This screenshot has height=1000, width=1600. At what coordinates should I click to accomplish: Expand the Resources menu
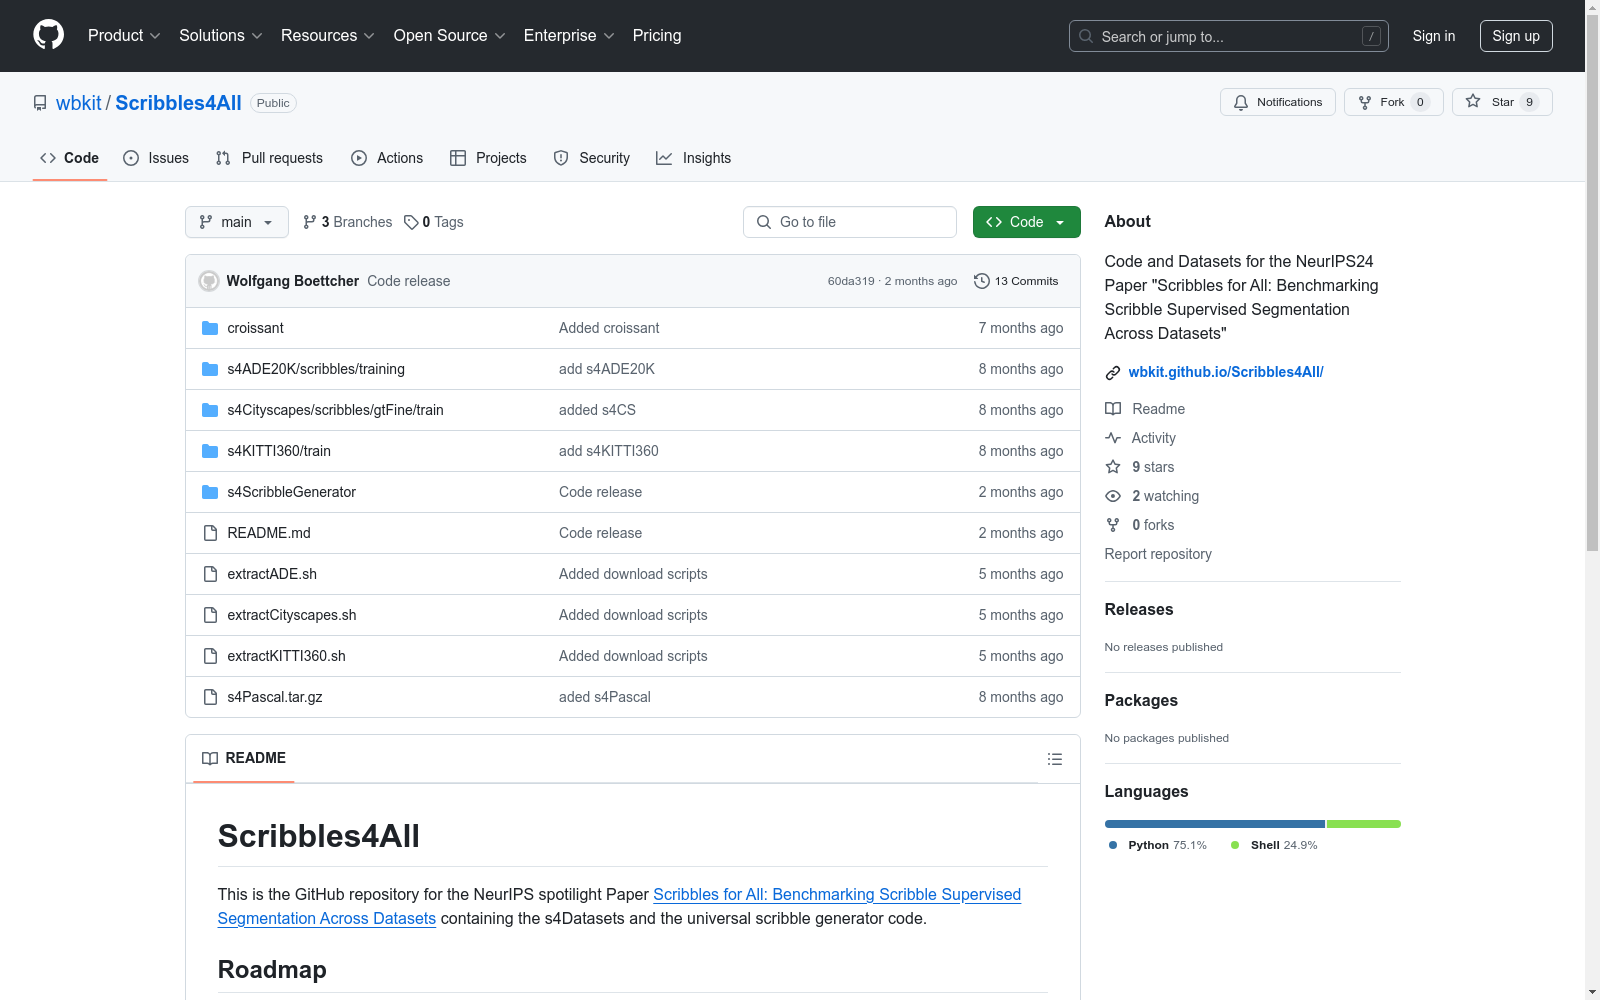click(328, 36)
